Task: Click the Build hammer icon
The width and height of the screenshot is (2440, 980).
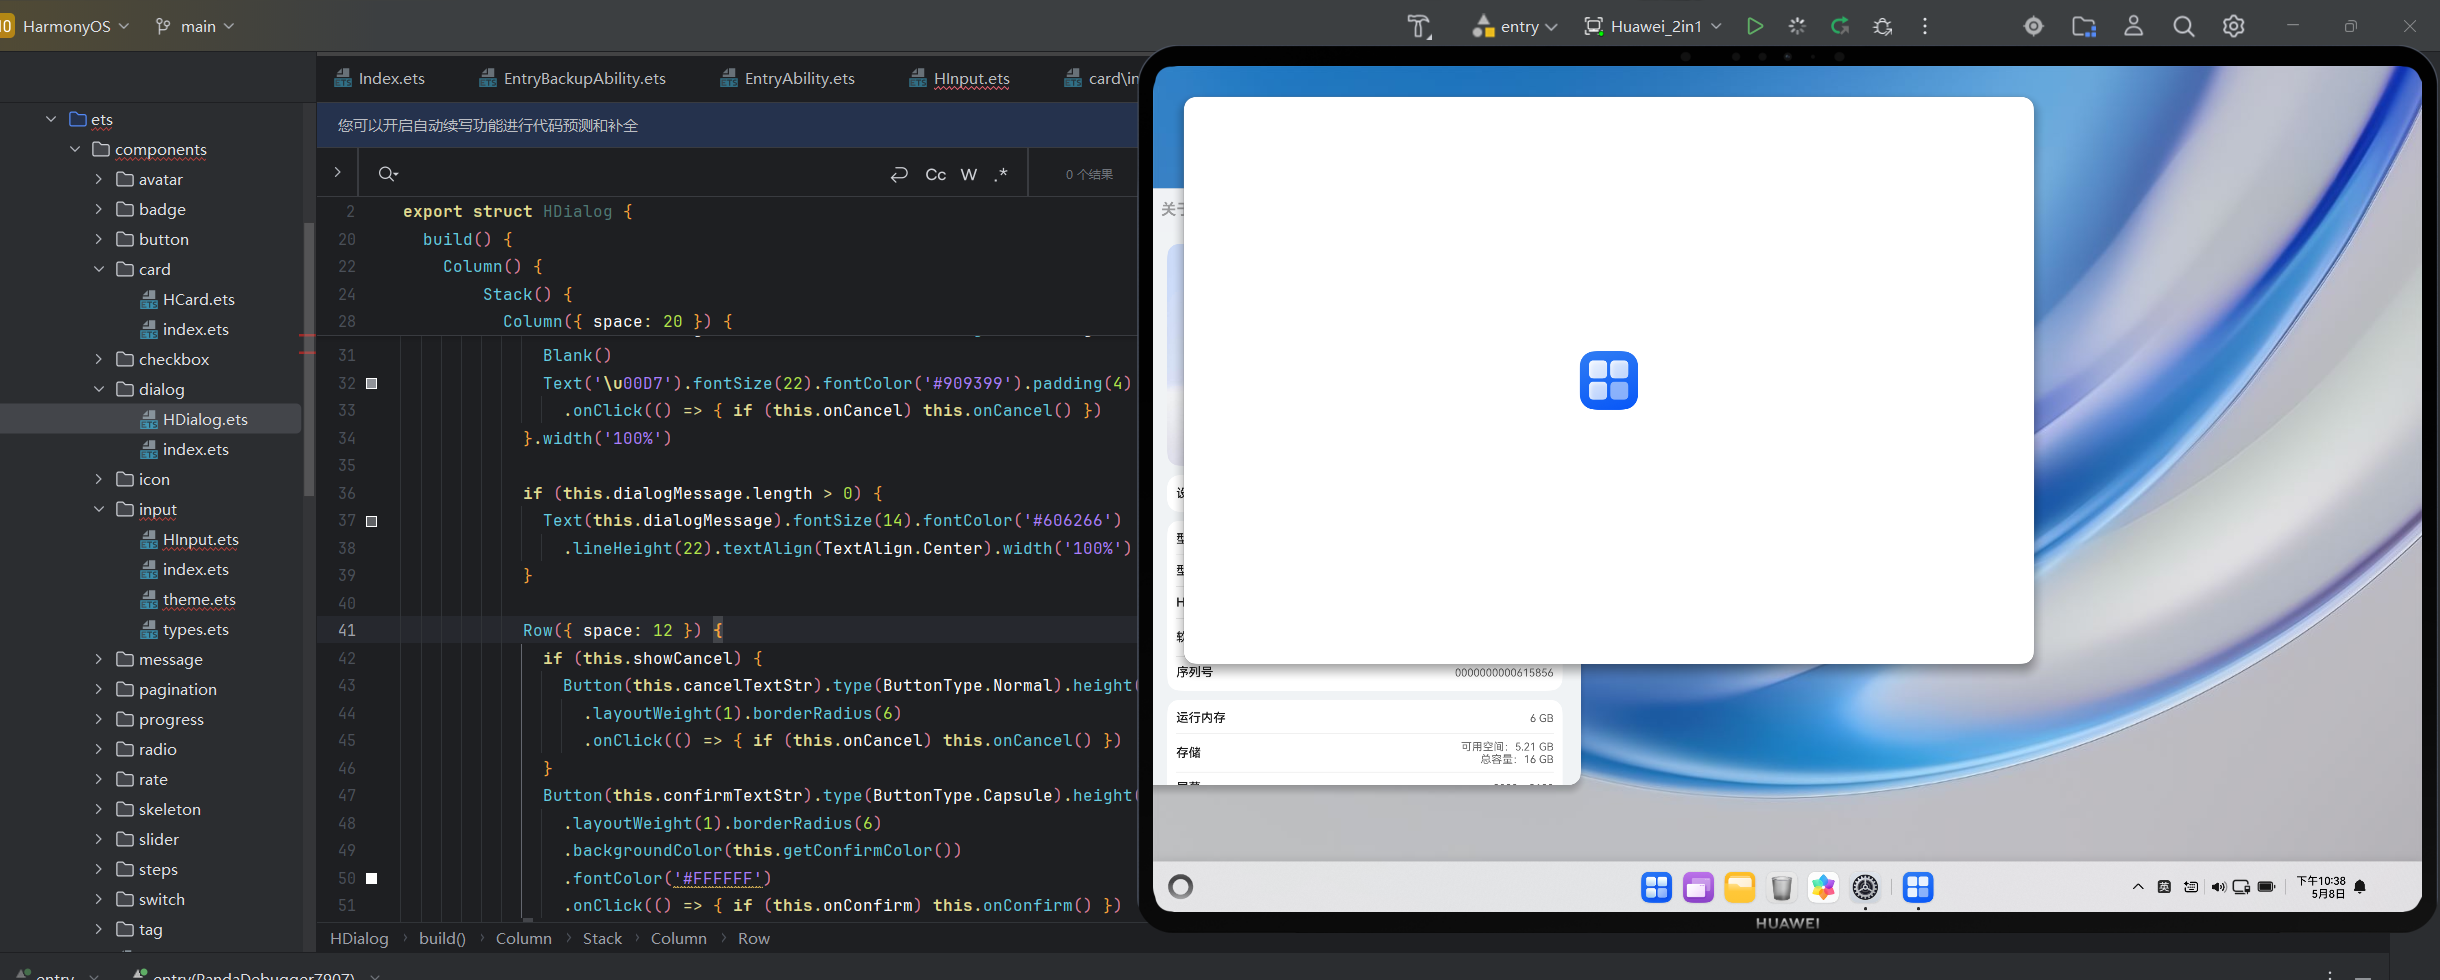Action: click(x=1419, y=27)
